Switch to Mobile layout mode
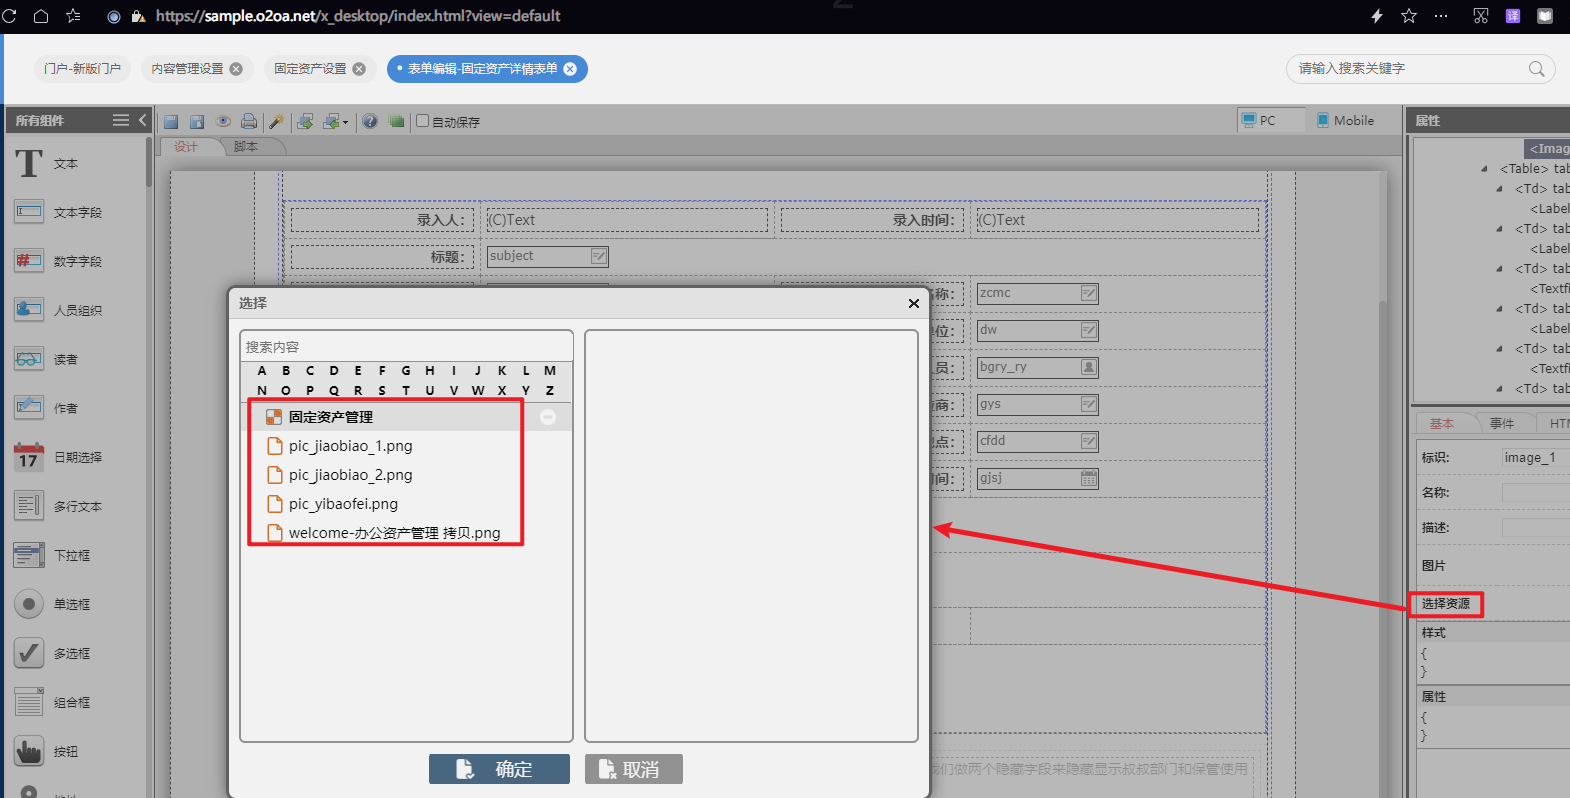 pyautogui.click(x=1346, y=120)
